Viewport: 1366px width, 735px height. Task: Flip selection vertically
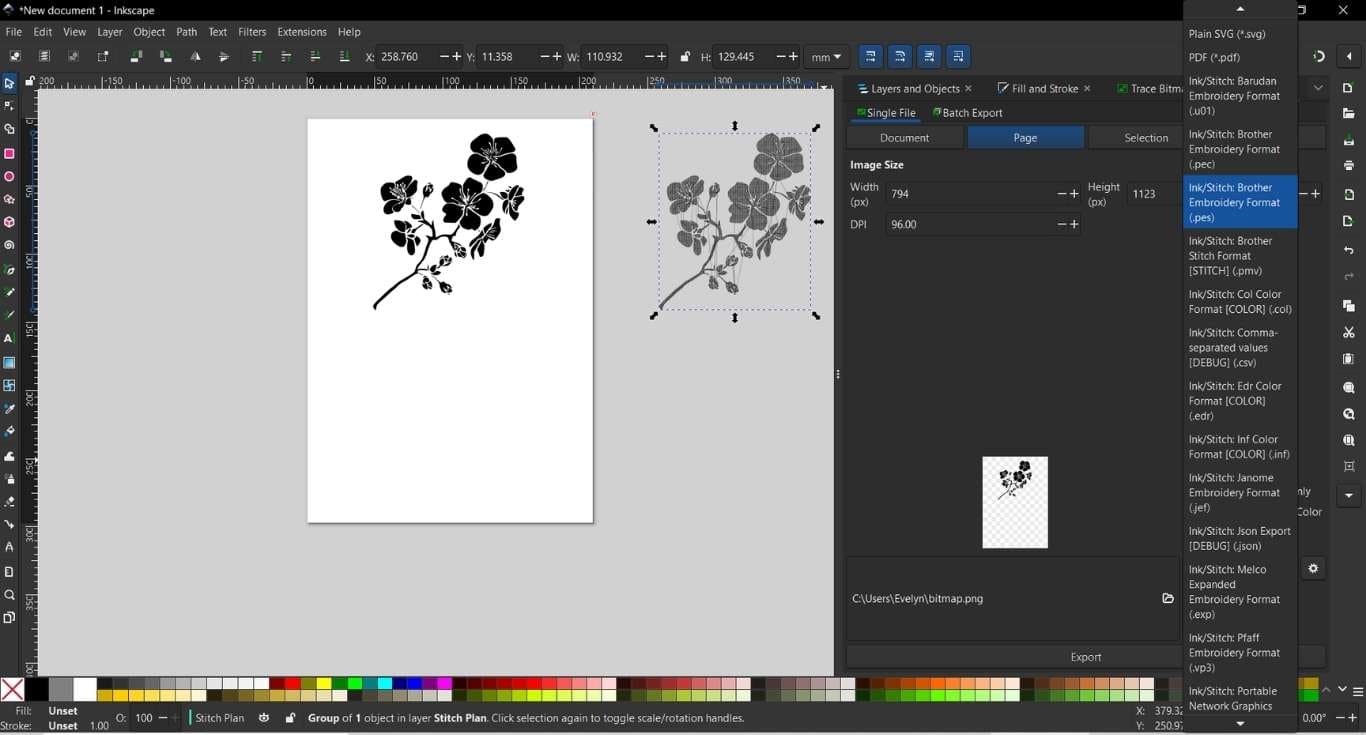[x=224, y=57]
